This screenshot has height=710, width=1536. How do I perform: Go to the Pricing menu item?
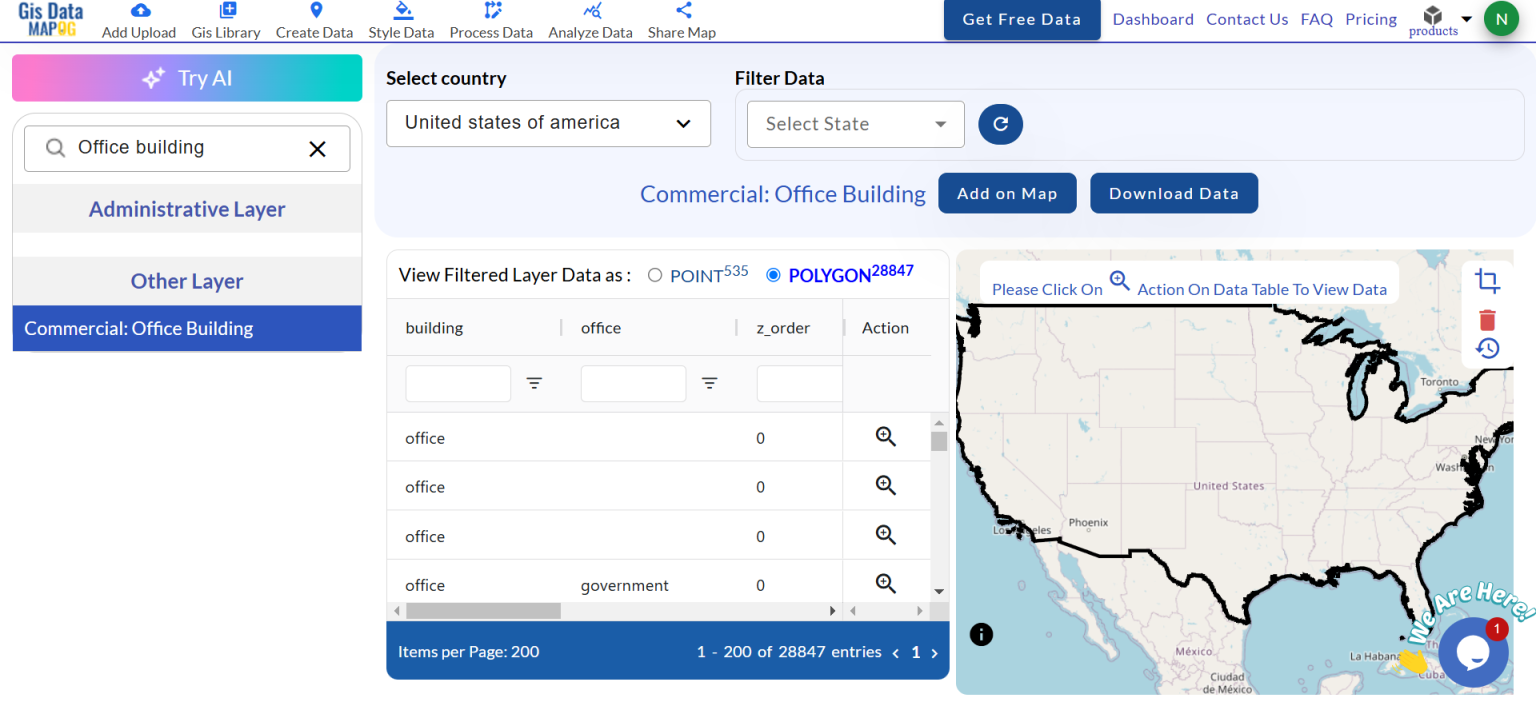click(1370, 18)
